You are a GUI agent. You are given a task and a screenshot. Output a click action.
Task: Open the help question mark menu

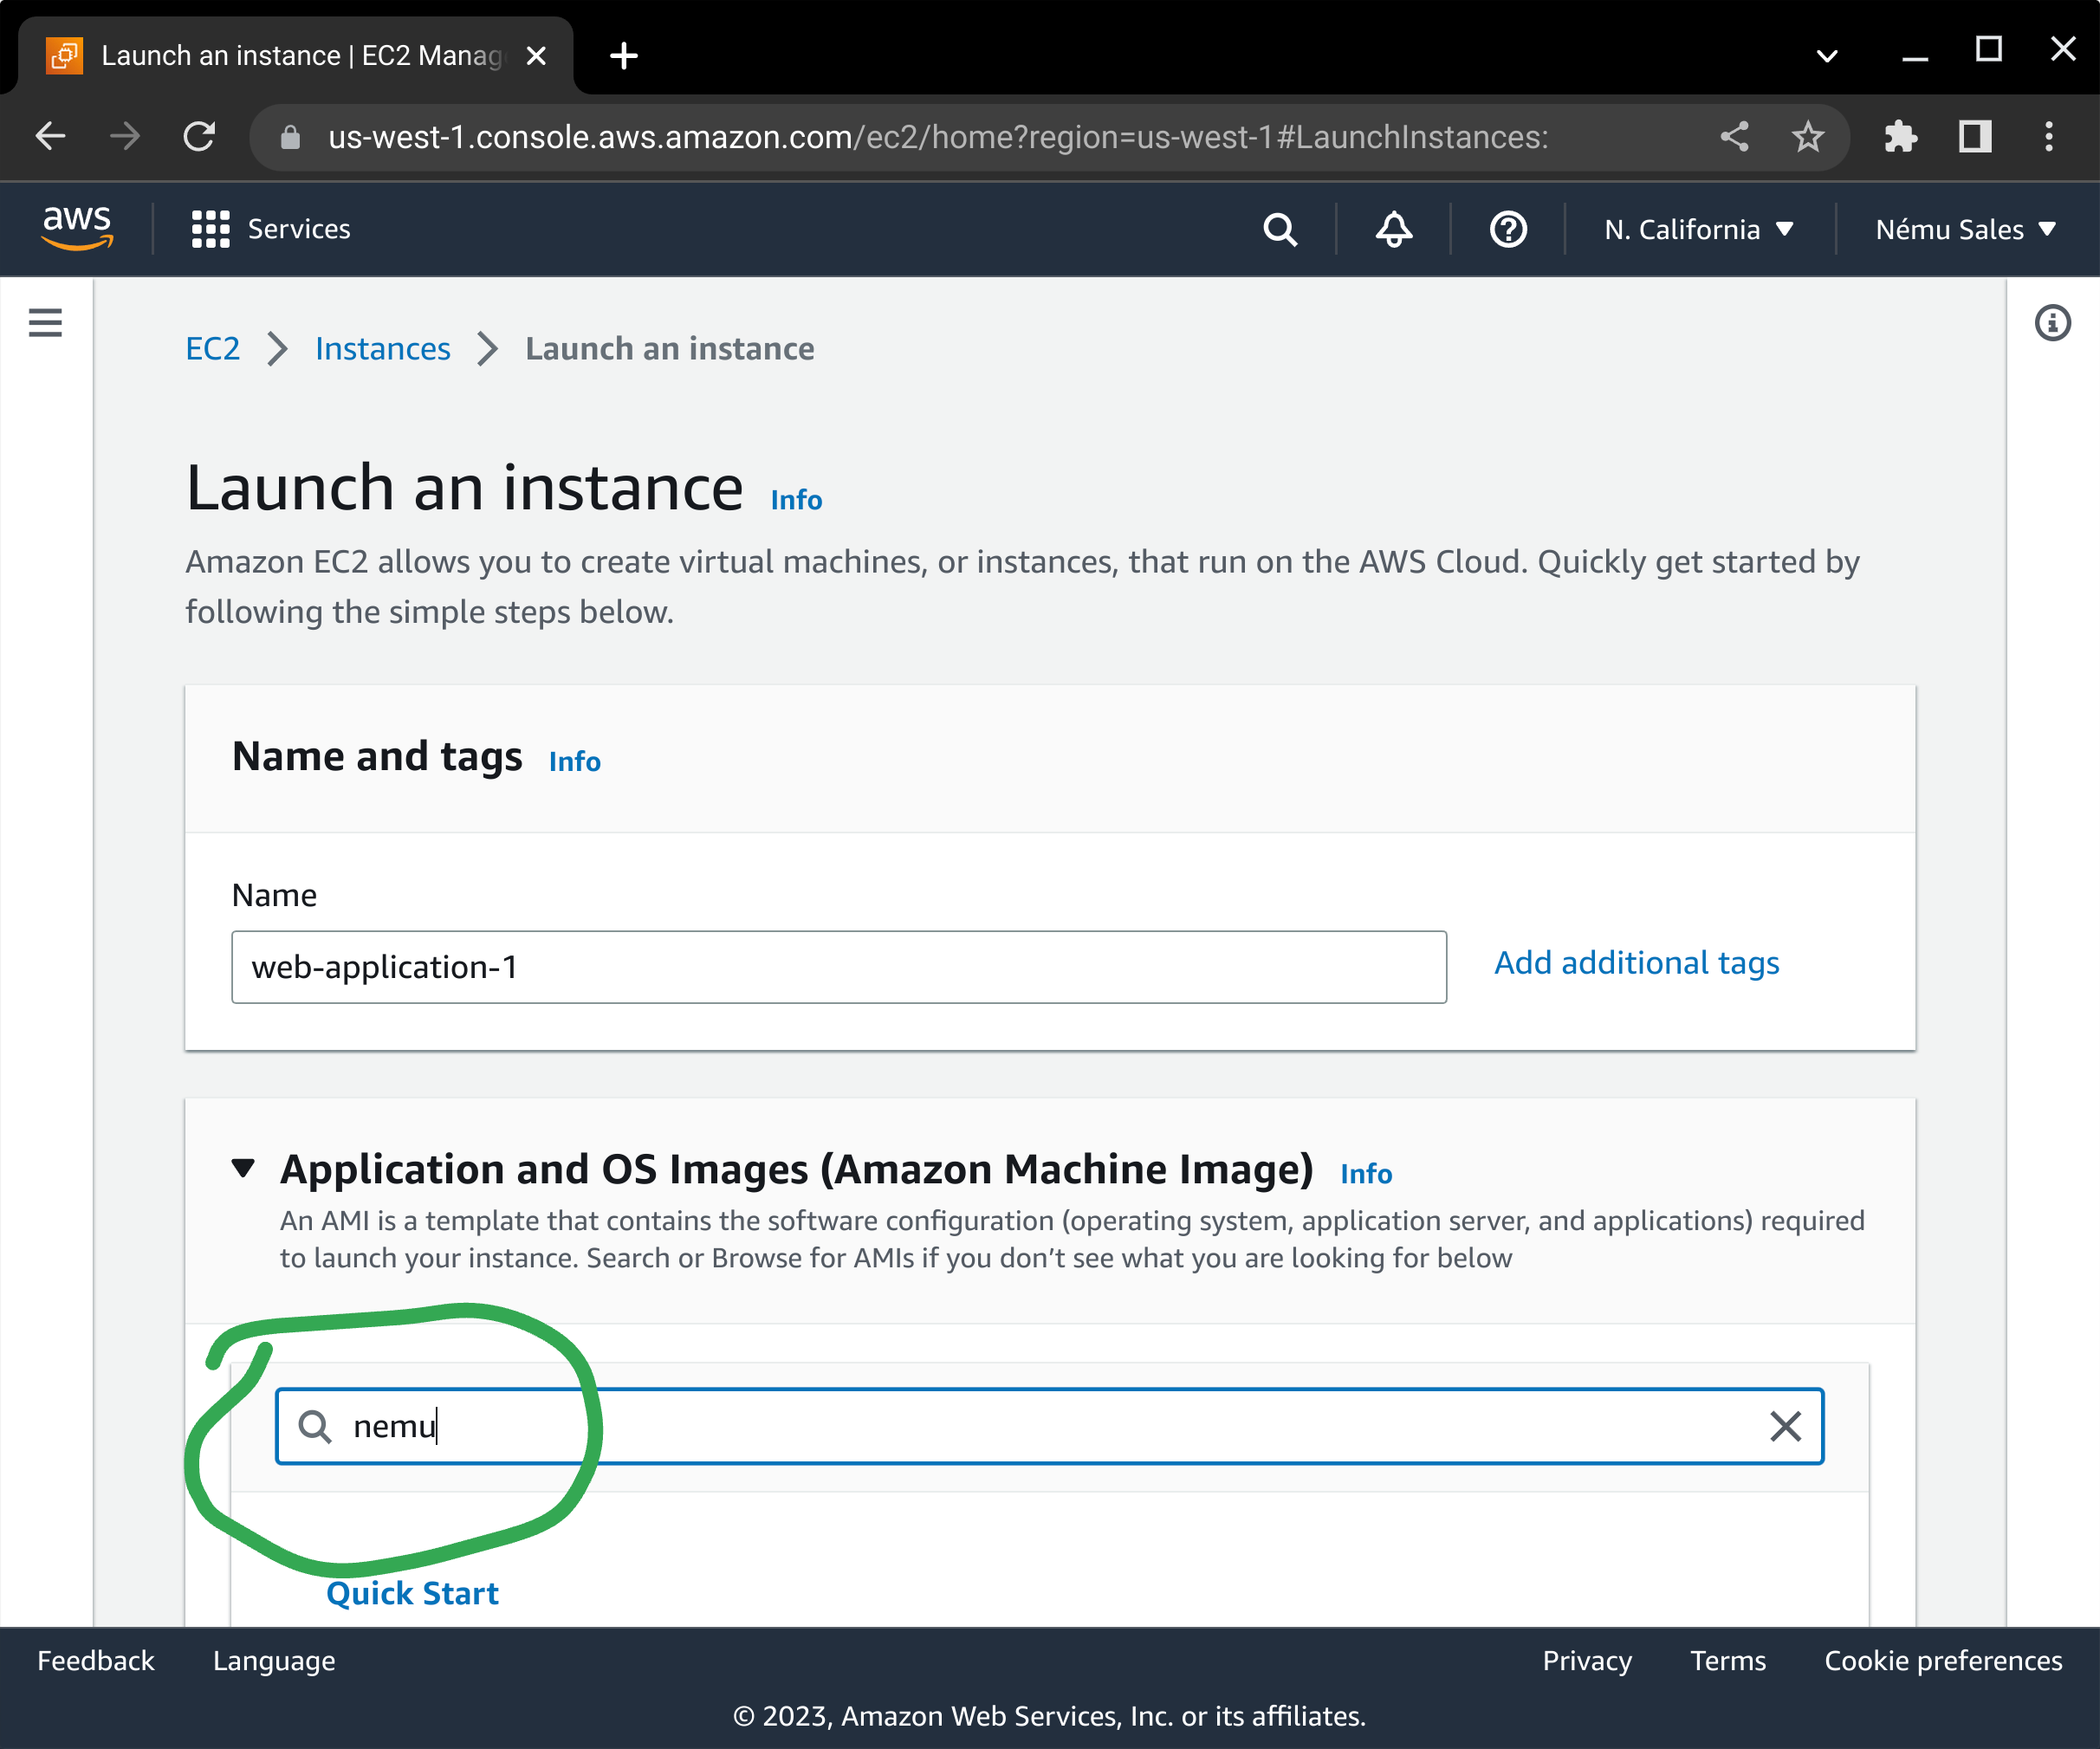[x=1507, y=229]
